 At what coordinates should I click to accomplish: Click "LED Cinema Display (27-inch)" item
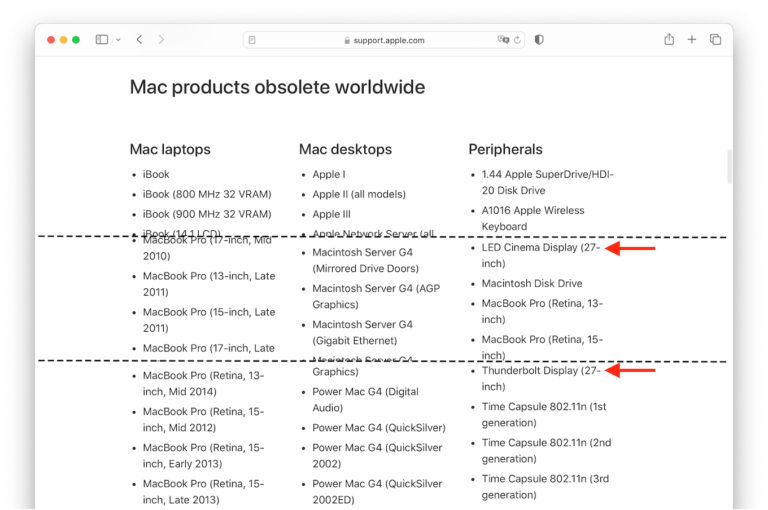point(541,255)
